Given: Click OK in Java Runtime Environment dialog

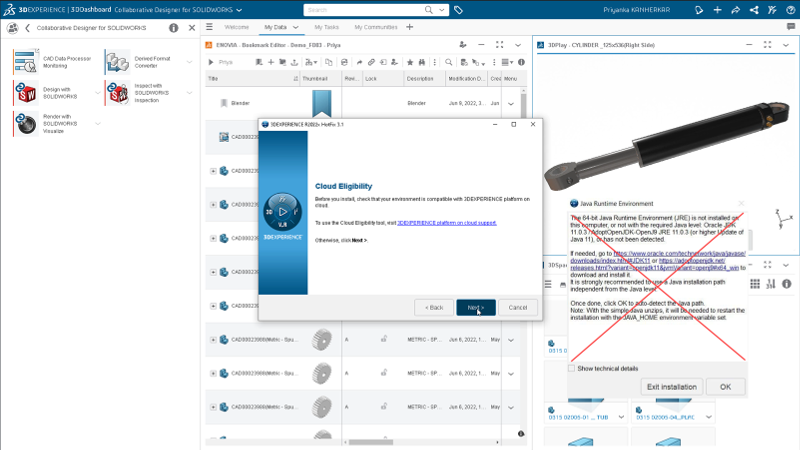Looking at the screenshot, I should click(x=726, y=387).
